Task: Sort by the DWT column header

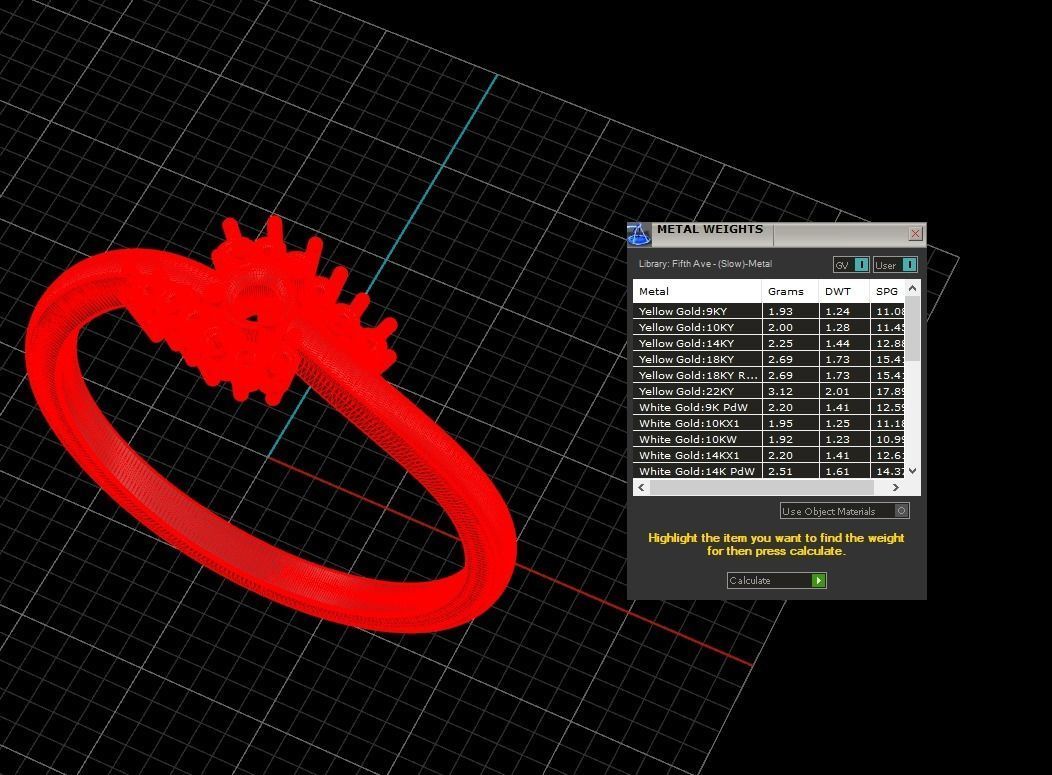Action: (x=844, y=291)
